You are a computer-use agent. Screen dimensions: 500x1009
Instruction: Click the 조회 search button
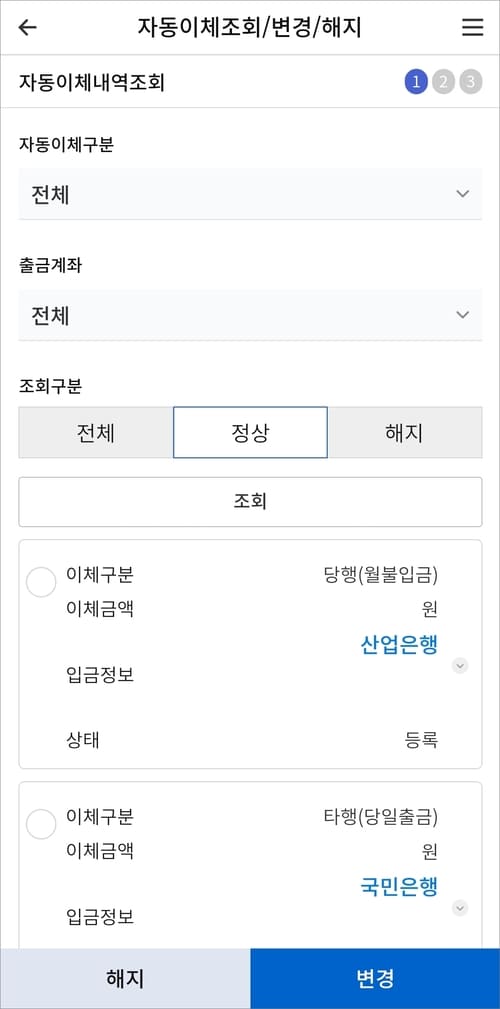pos(250,502)
